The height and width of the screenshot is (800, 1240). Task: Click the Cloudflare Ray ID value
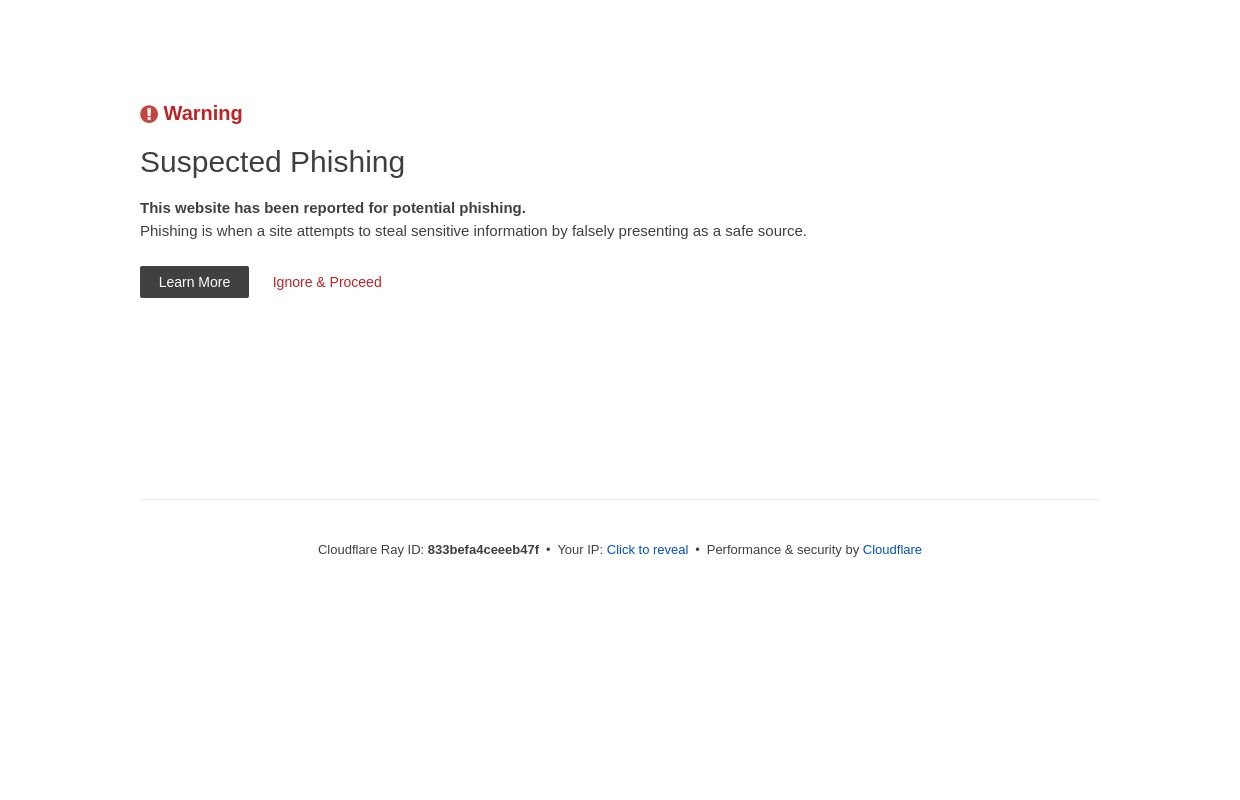click(x=483, y=549)
